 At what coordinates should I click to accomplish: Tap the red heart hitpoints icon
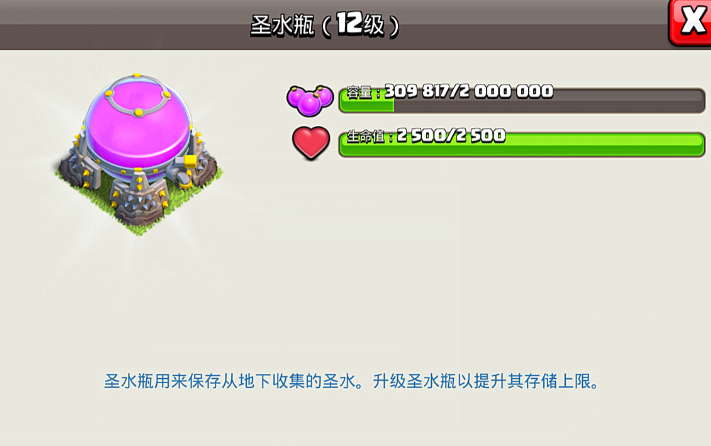(311, 143)
